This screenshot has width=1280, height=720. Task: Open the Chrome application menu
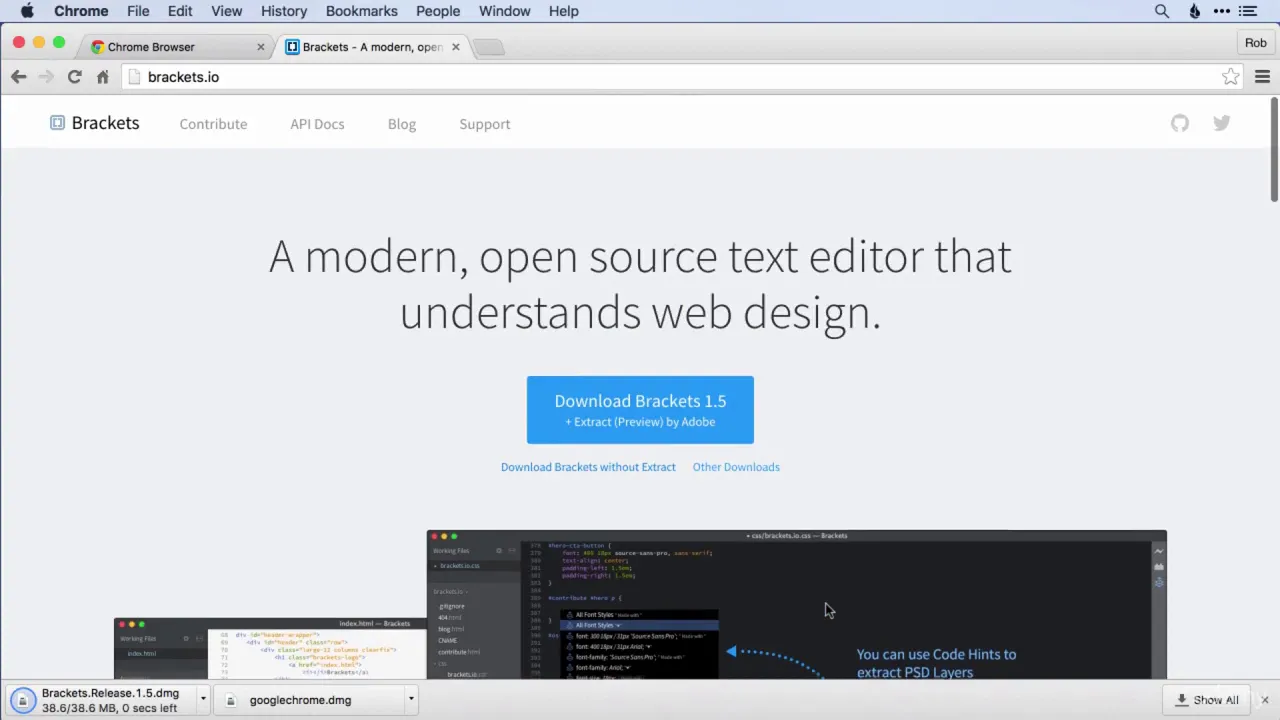[x=81, y=11]
